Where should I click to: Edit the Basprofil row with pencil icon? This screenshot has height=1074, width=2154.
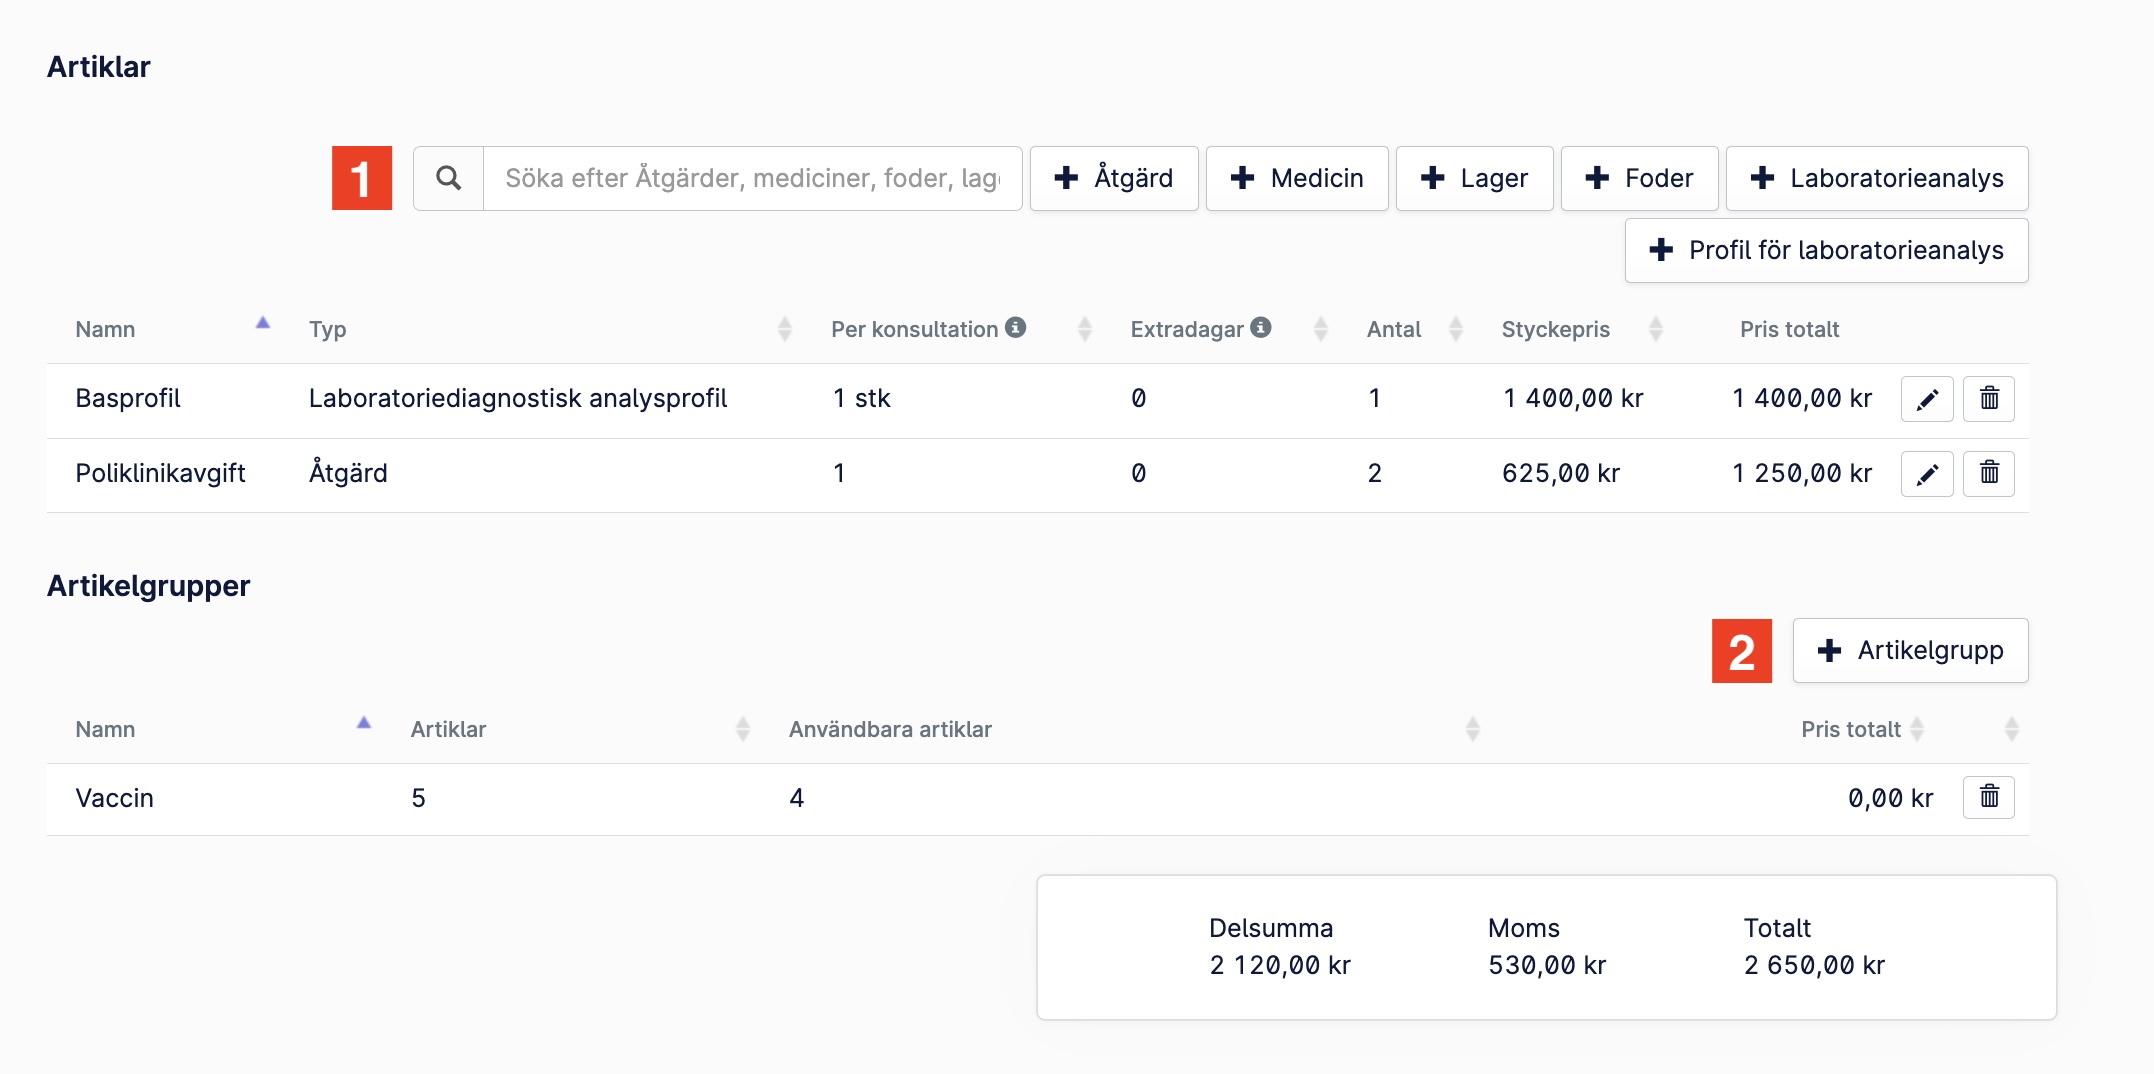(1927, 399)
